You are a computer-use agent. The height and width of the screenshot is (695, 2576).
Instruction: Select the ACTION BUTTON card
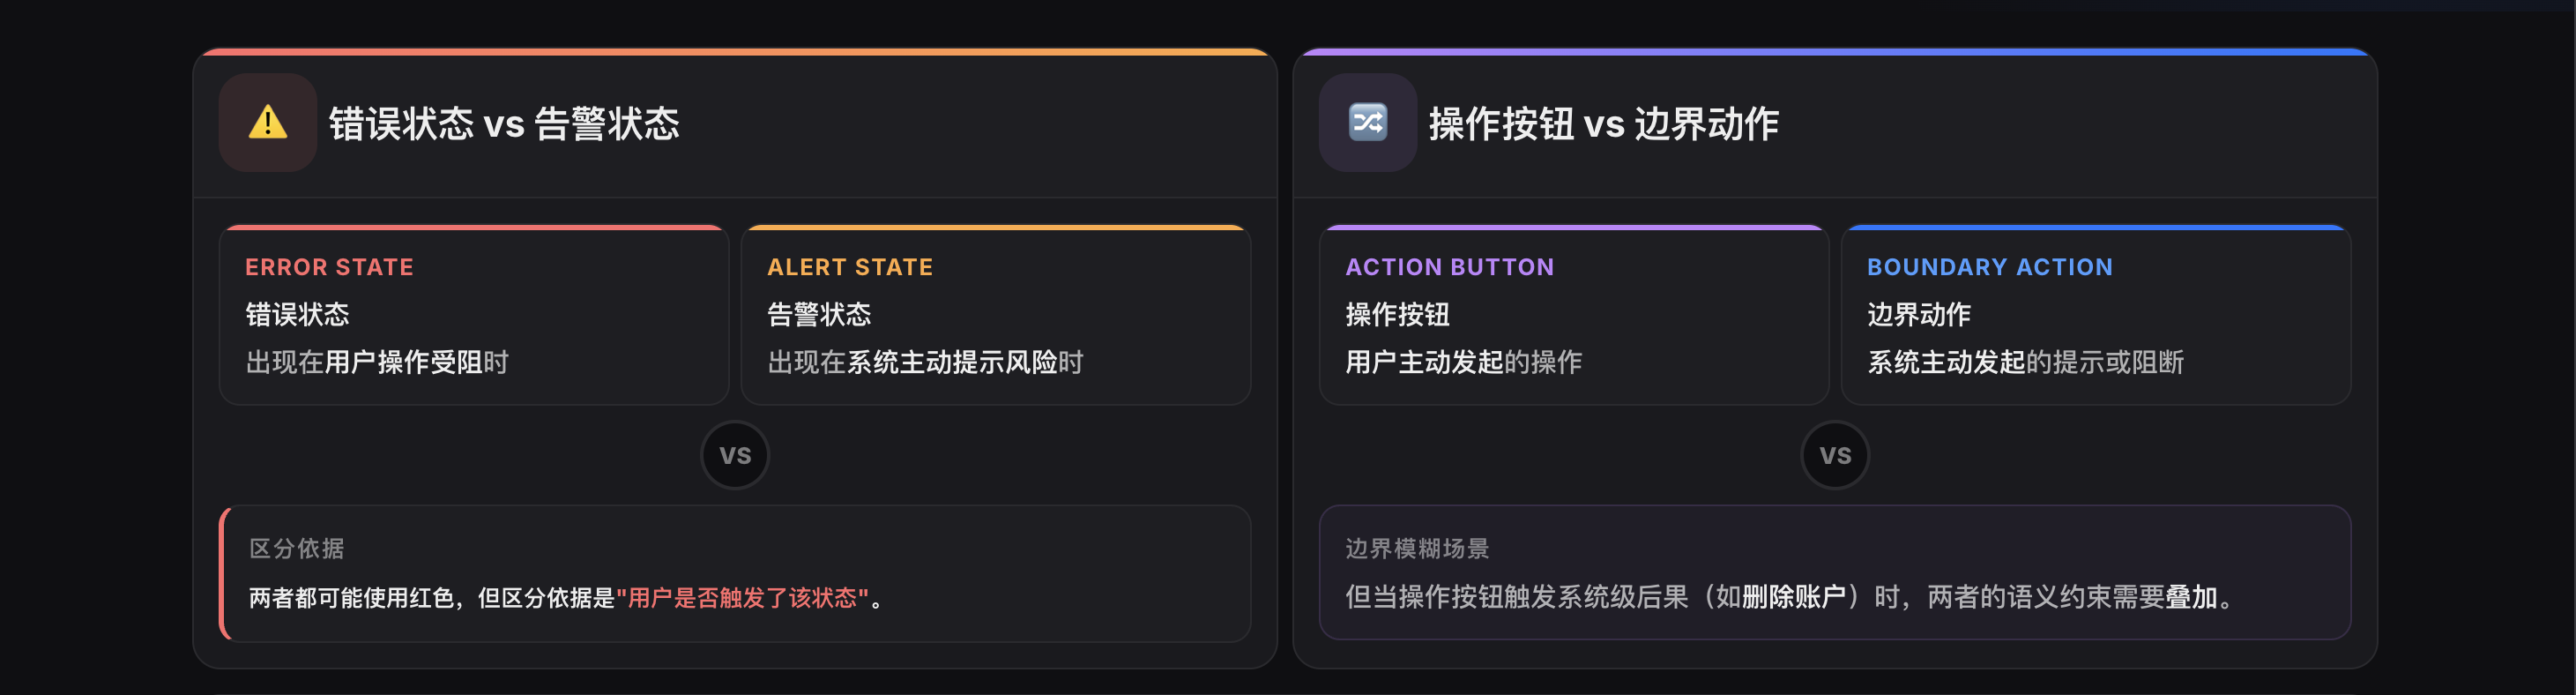point(1573,315)
